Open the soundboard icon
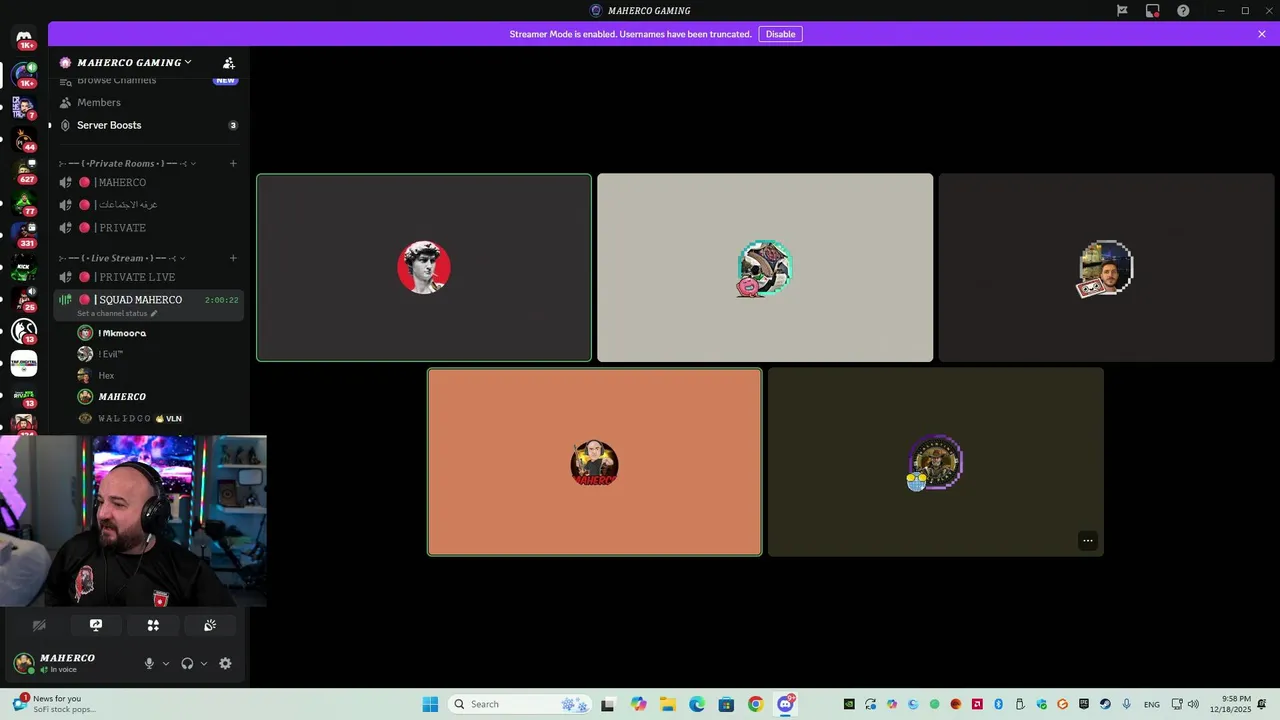Screen dimensions: 1280x720 [210, 625]
